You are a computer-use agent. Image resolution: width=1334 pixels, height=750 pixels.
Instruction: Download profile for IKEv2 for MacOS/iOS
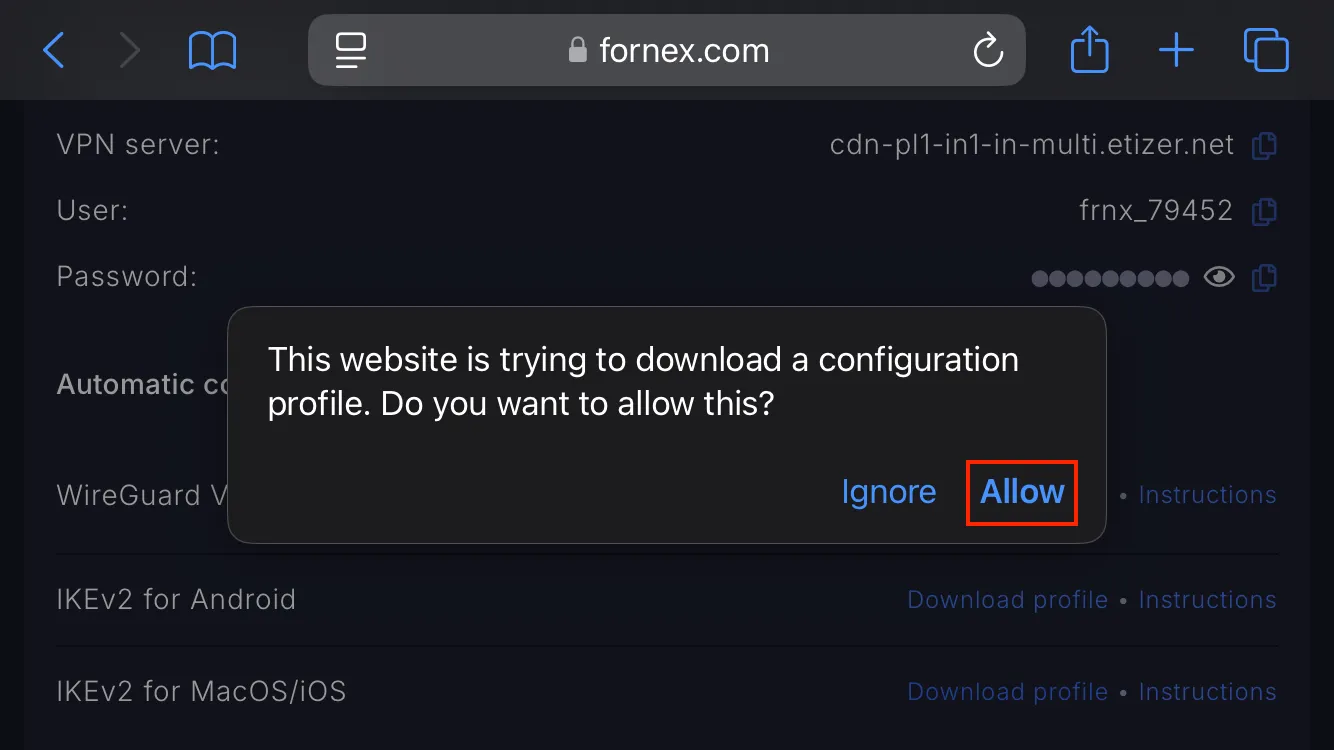coord(1007,692)
